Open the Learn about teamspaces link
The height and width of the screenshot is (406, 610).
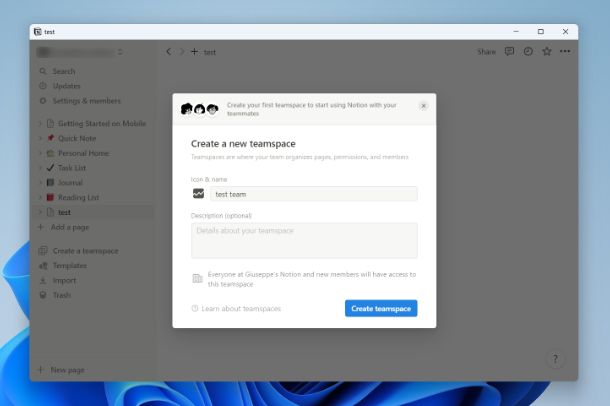click(236, 308)
